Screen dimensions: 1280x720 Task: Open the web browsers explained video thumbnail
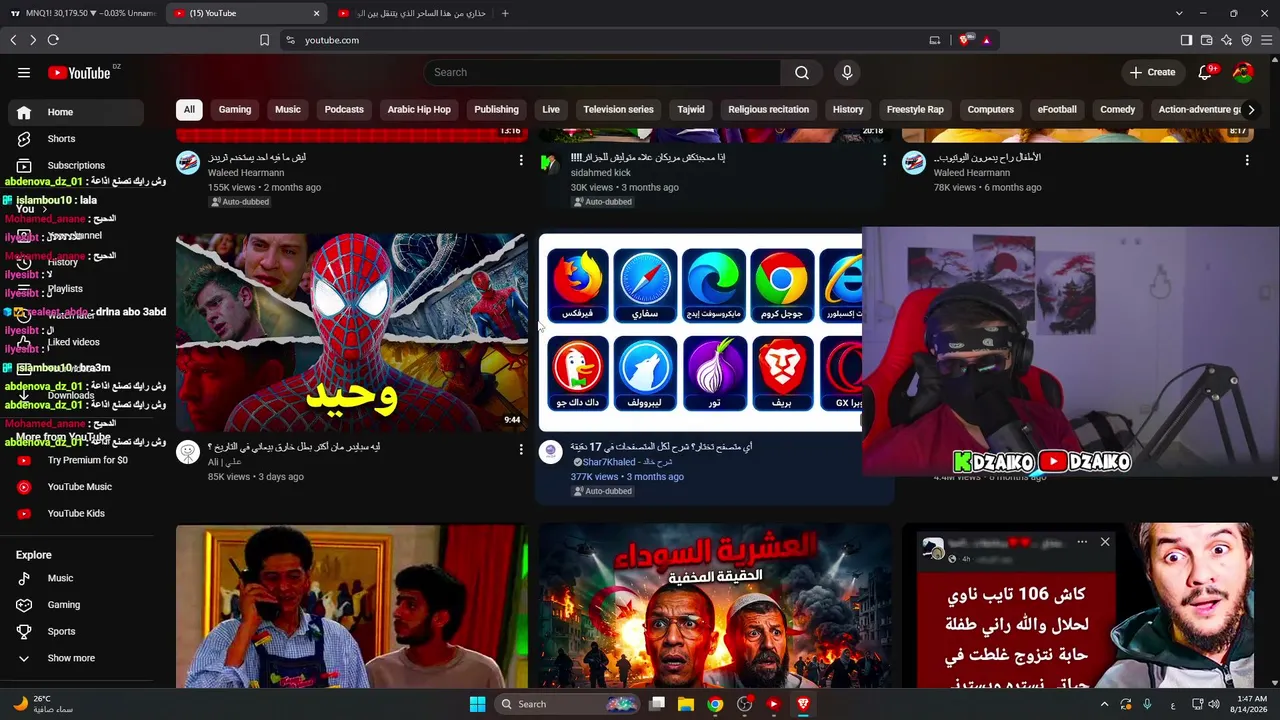pyautogui.click(x=700, y=333)
